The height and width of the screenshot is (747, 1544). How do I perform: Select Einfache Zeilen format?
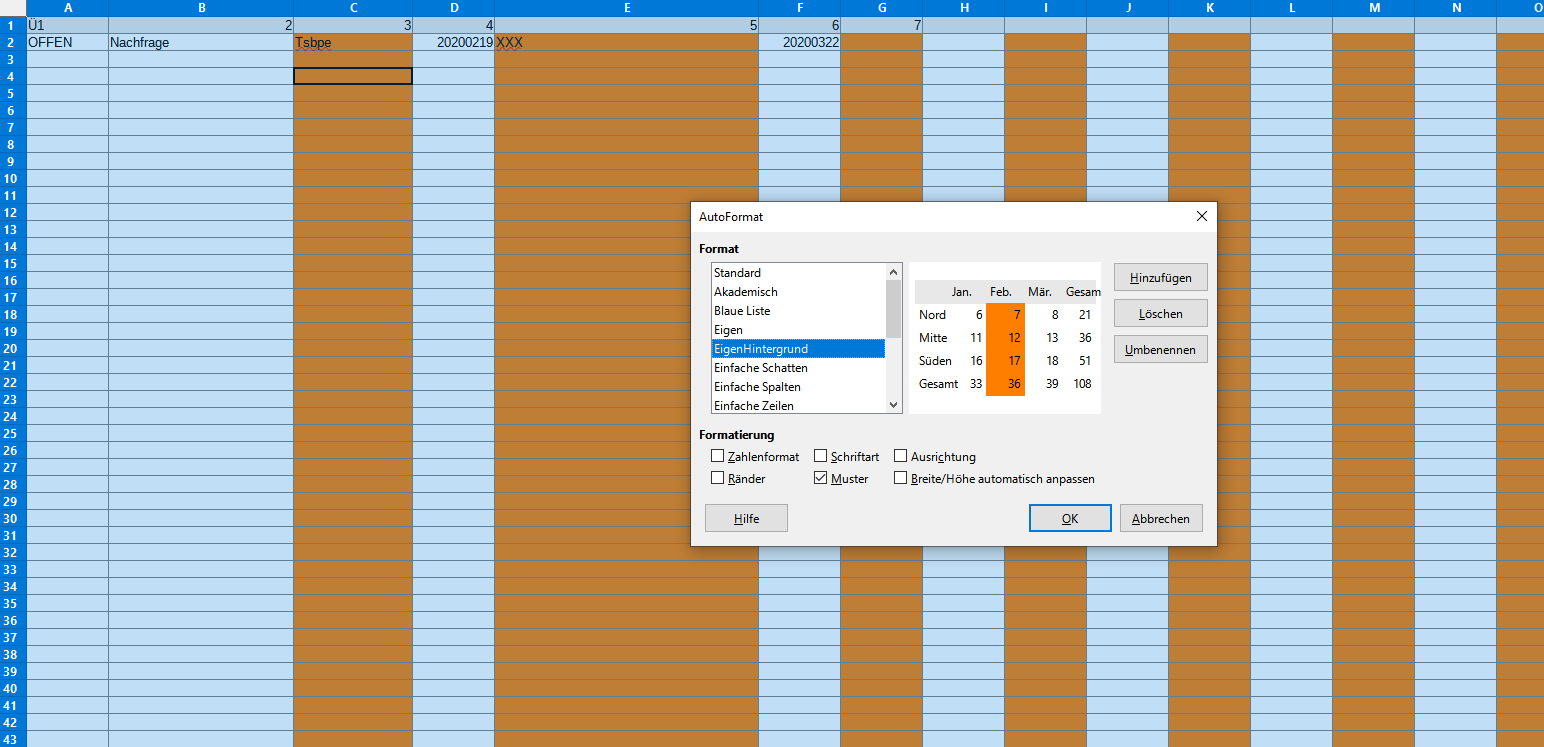(x=798, y=406)
